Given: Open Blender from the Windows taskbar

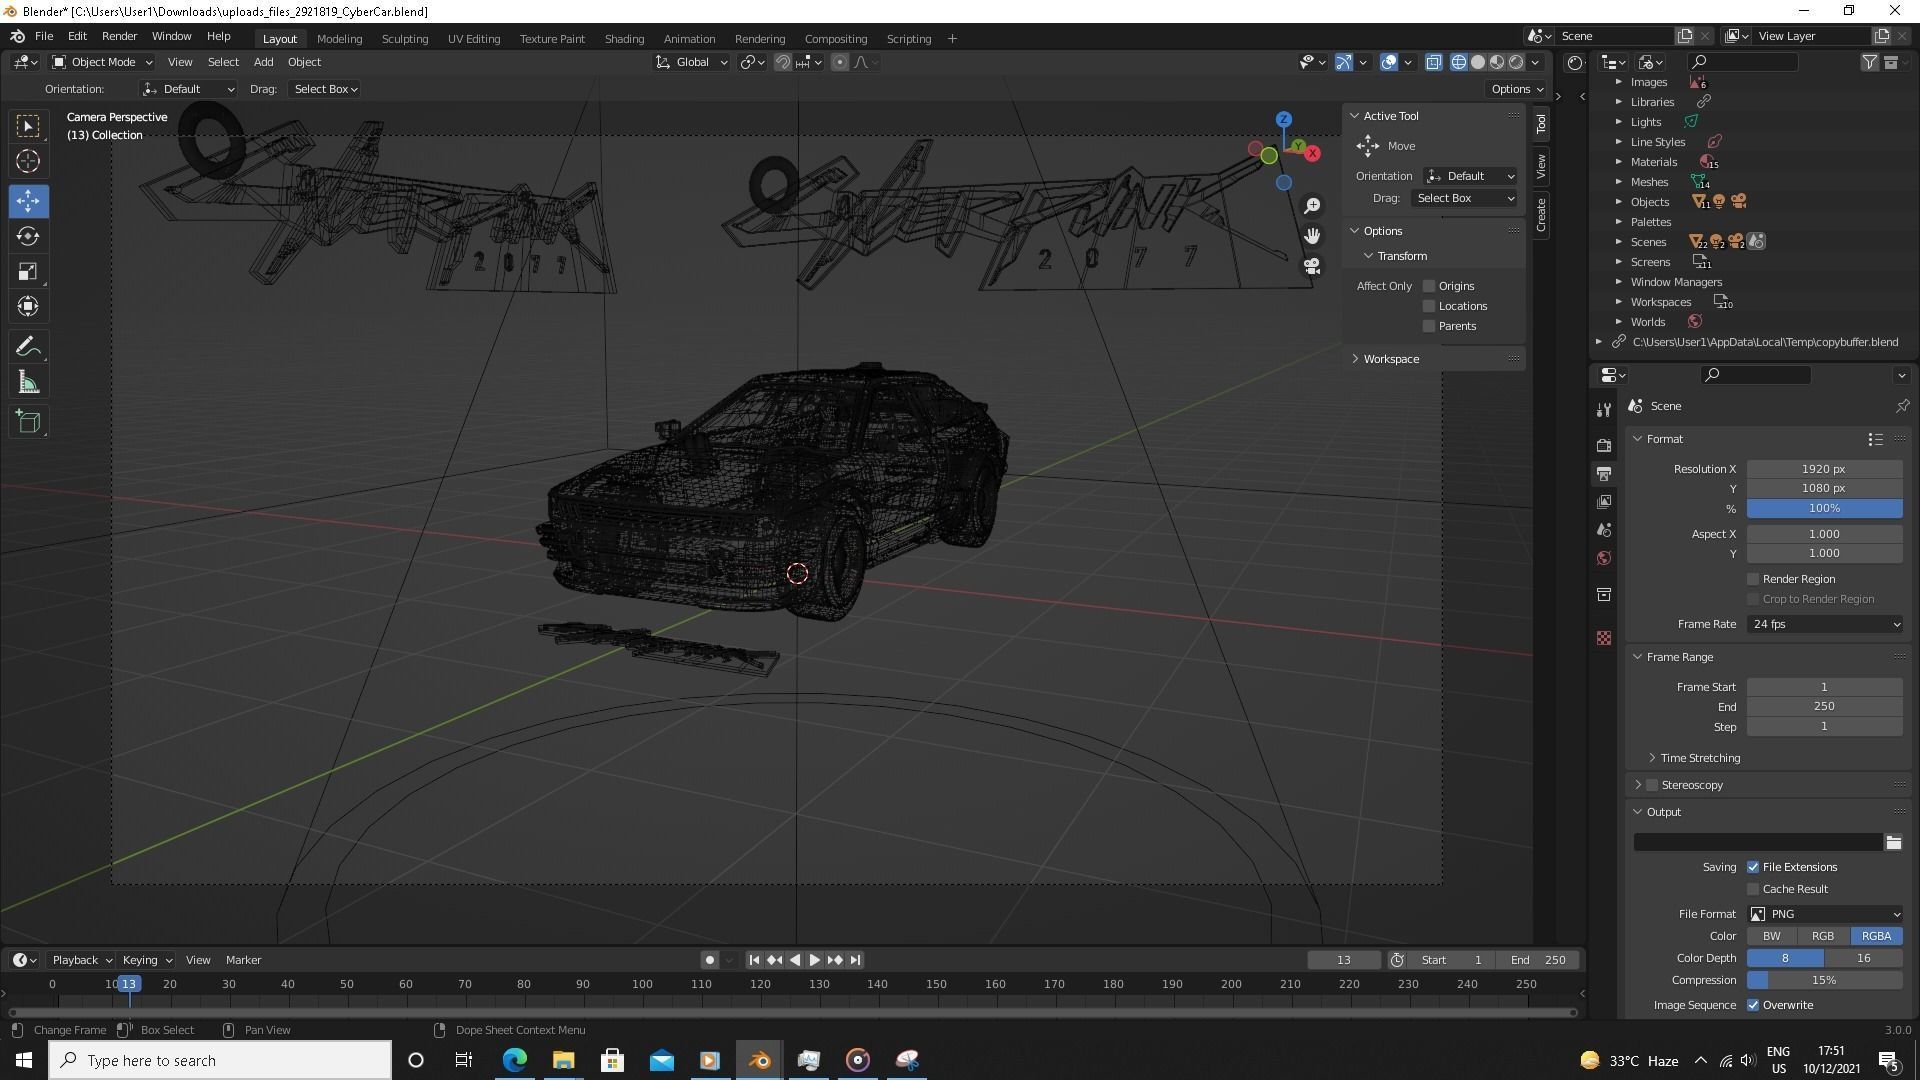Looking at the screenshot, I should 759,1060.
